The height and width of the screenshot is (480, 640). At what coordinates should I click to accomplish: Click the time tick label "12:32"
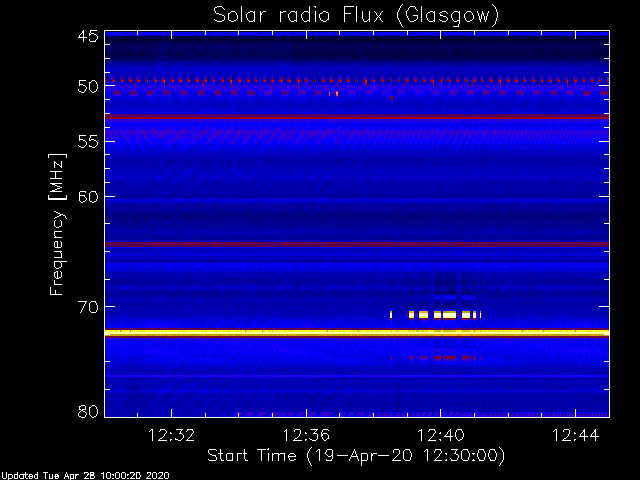(x=171, y=435)
